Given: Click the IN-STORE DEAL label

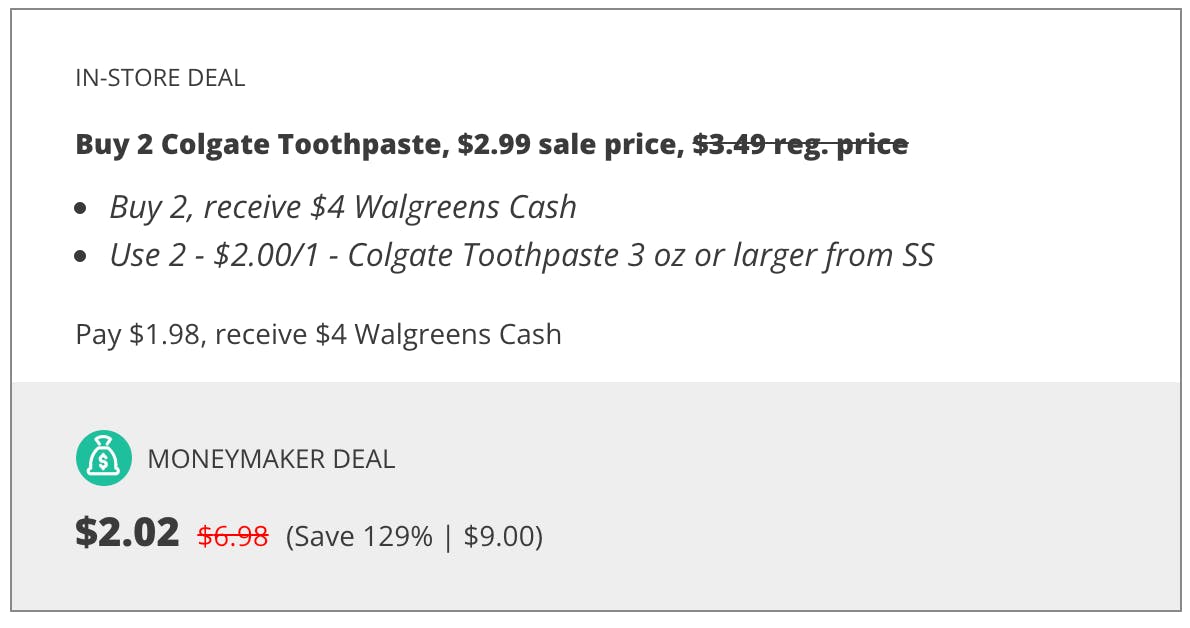Looking at the screenshot, I should coord(160,78).
